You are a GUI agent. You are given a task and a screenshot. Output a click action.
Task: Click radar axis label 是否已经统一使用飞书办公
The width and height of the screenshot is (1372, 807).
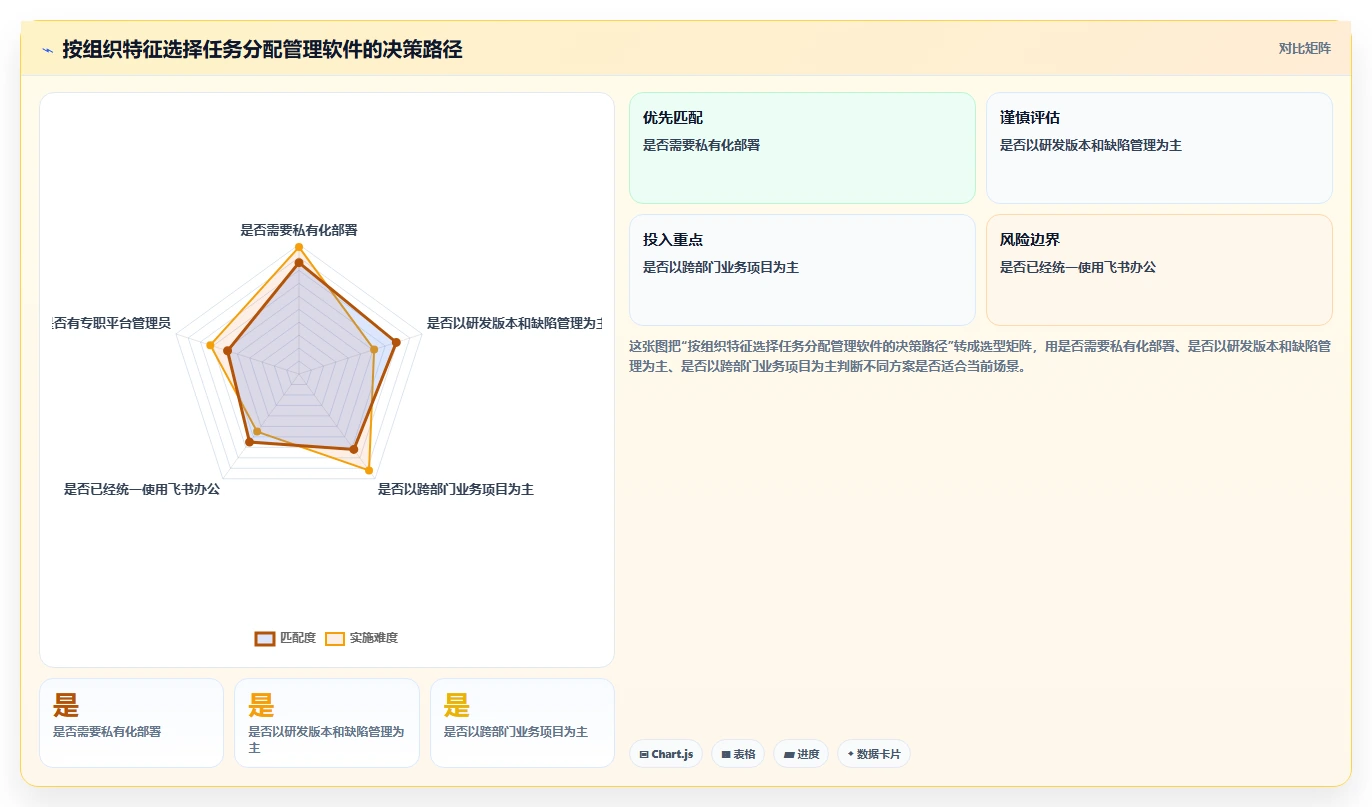(142, 489)
